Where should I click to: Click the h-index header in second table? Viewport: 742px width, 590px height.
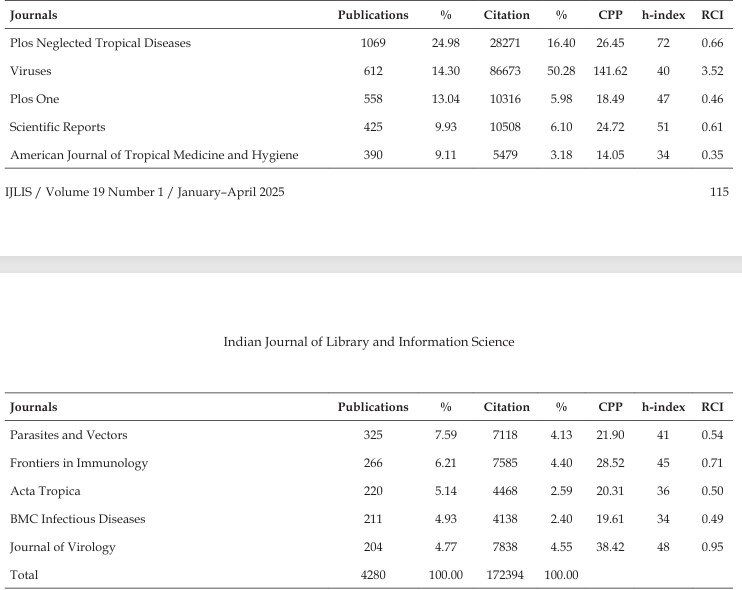click(x=663, y=407)
